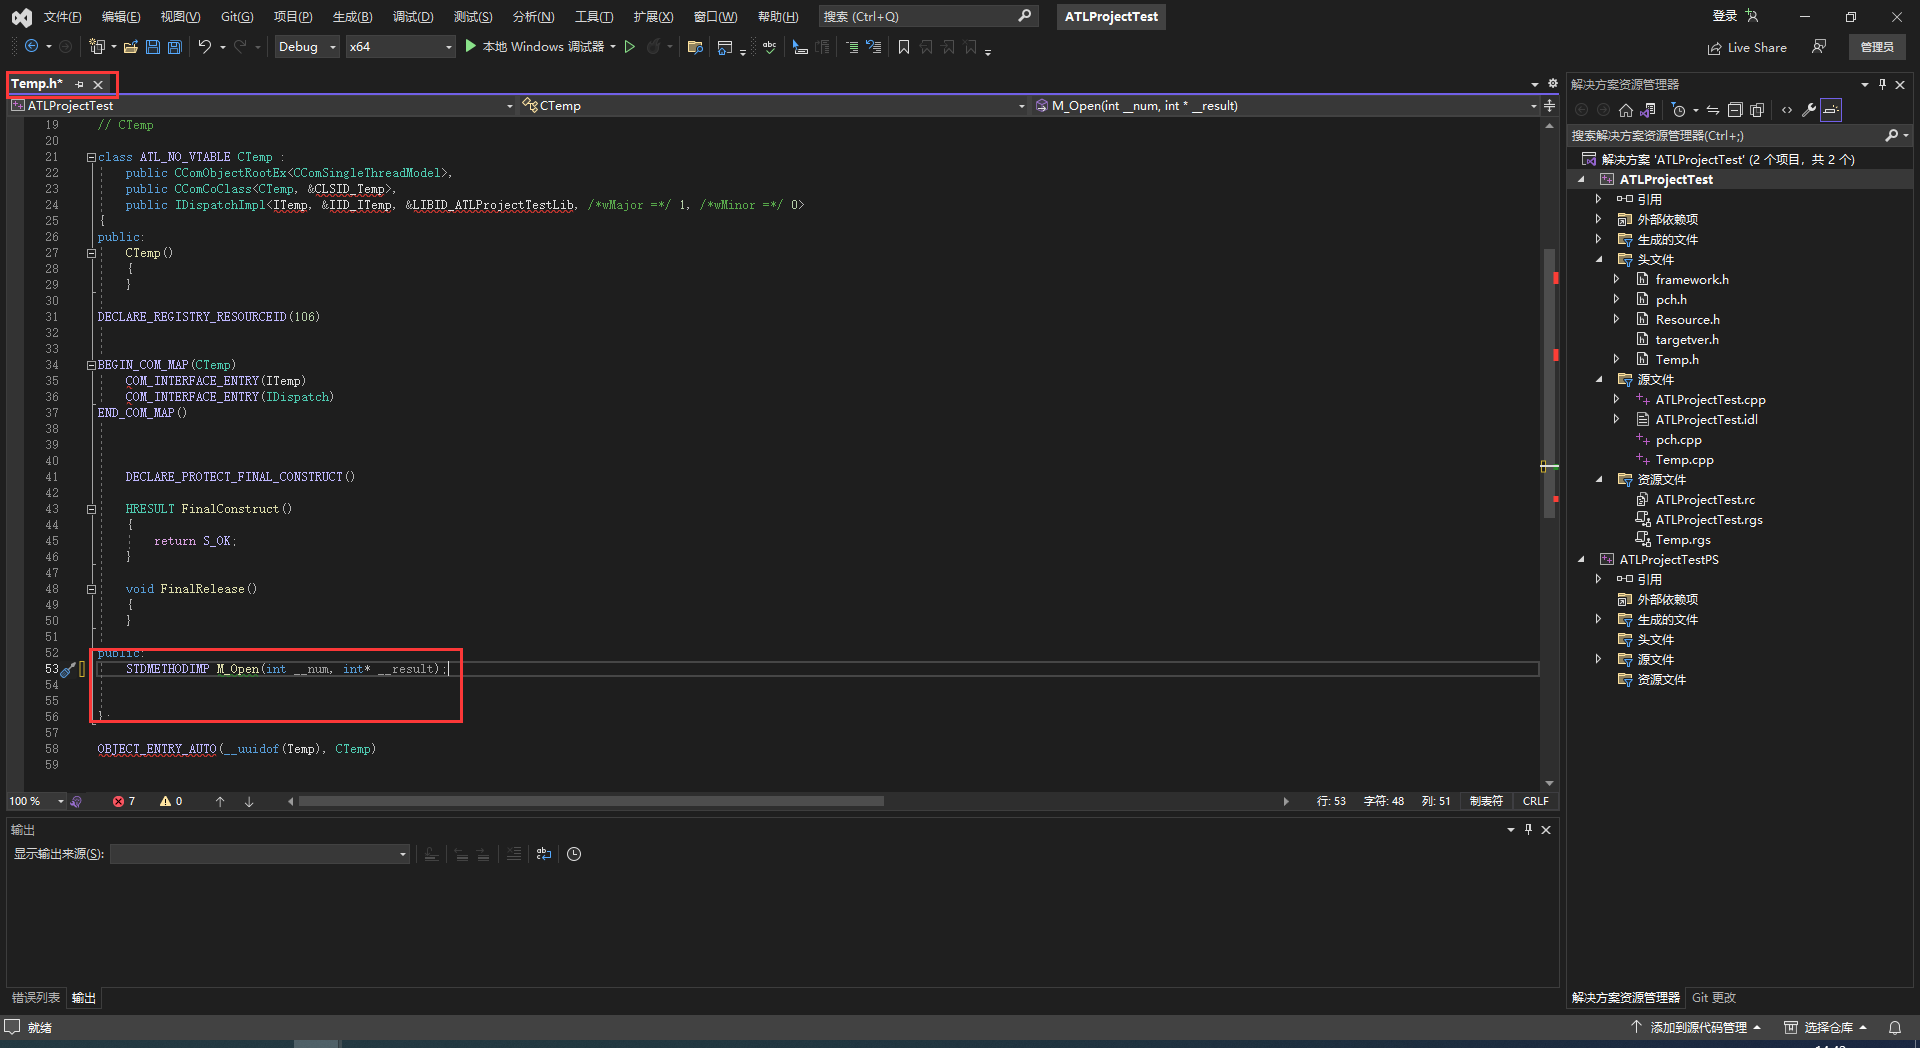The height and width of the screenshot is (1048, 1920).
Task: Click the 管理员 badge button
Action: [1877, 47]
